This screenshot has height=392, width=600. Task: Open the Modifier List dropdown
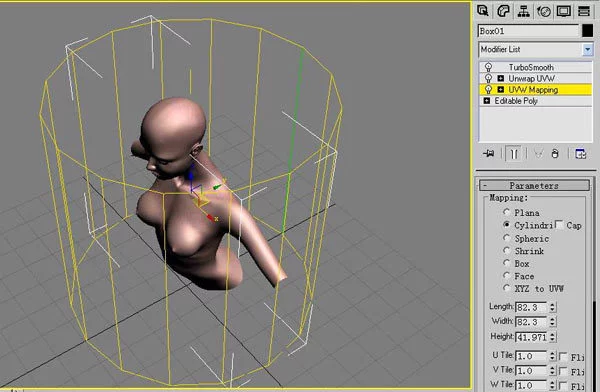[x=587, y=49]
